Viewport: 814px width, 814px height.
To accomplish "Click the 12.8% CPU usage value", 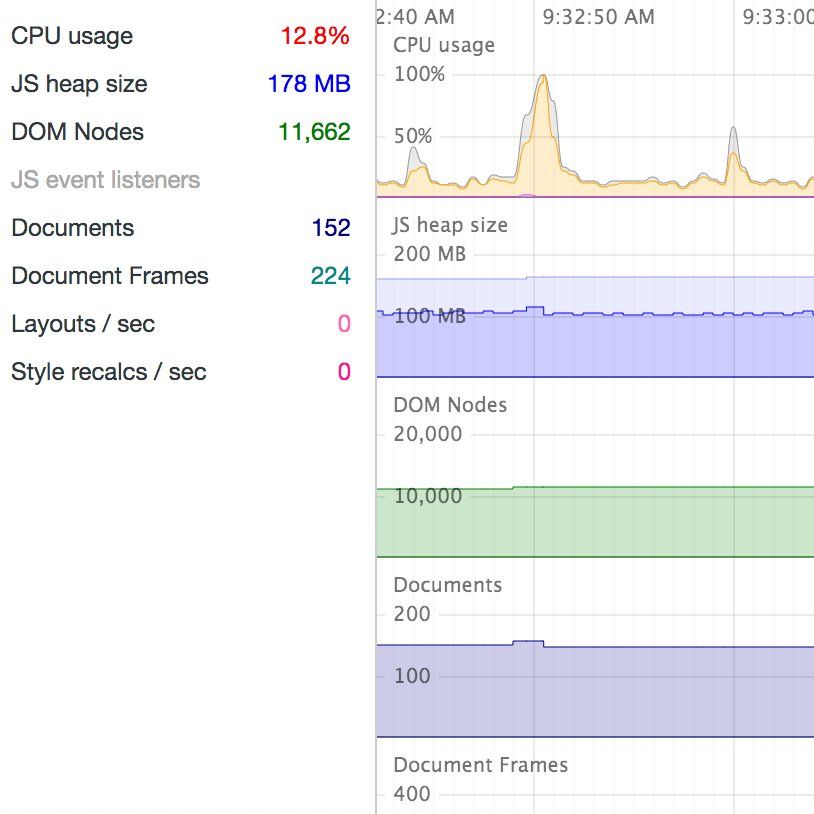I will tap(315, 36).
